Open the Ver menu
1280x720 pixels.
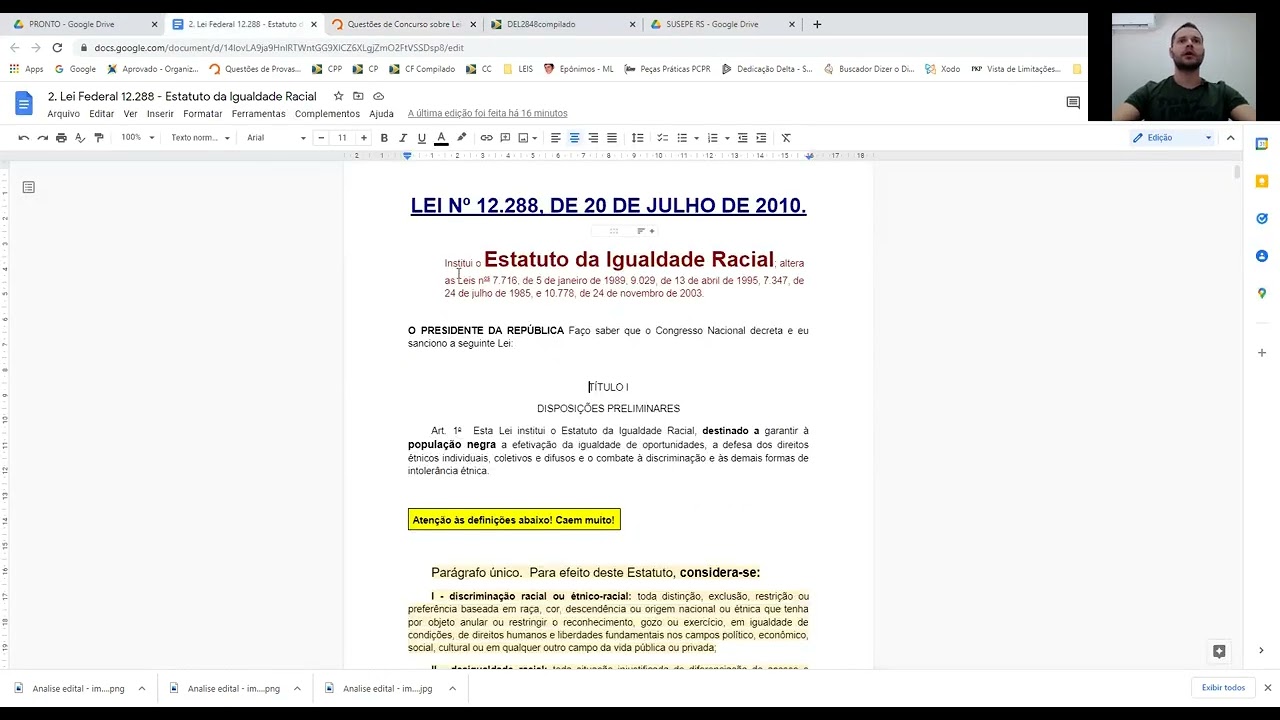(131, 114)
